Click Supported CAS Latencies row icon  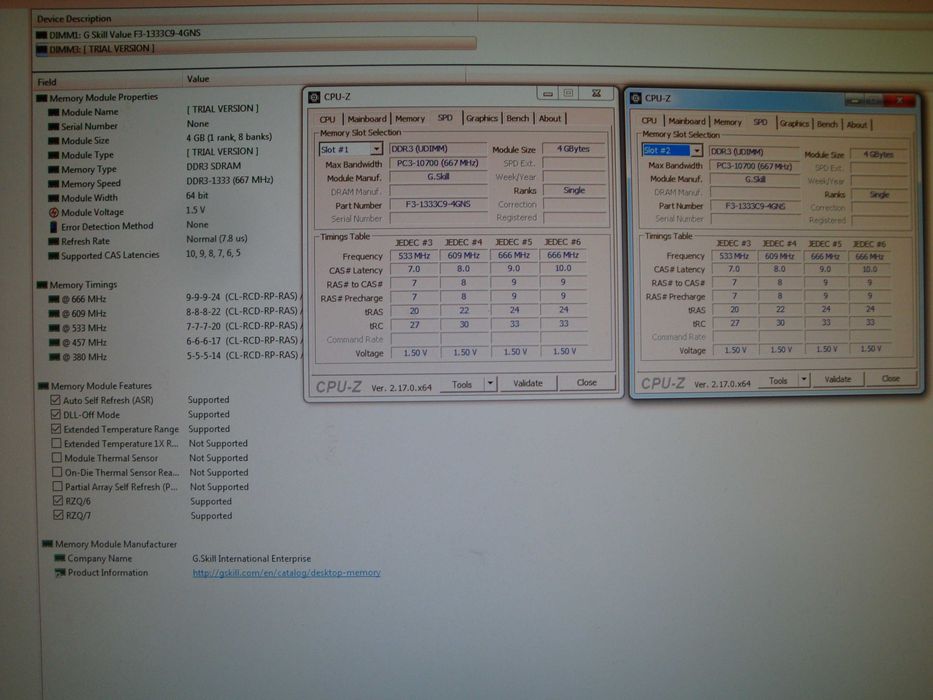tap(54, 256)
